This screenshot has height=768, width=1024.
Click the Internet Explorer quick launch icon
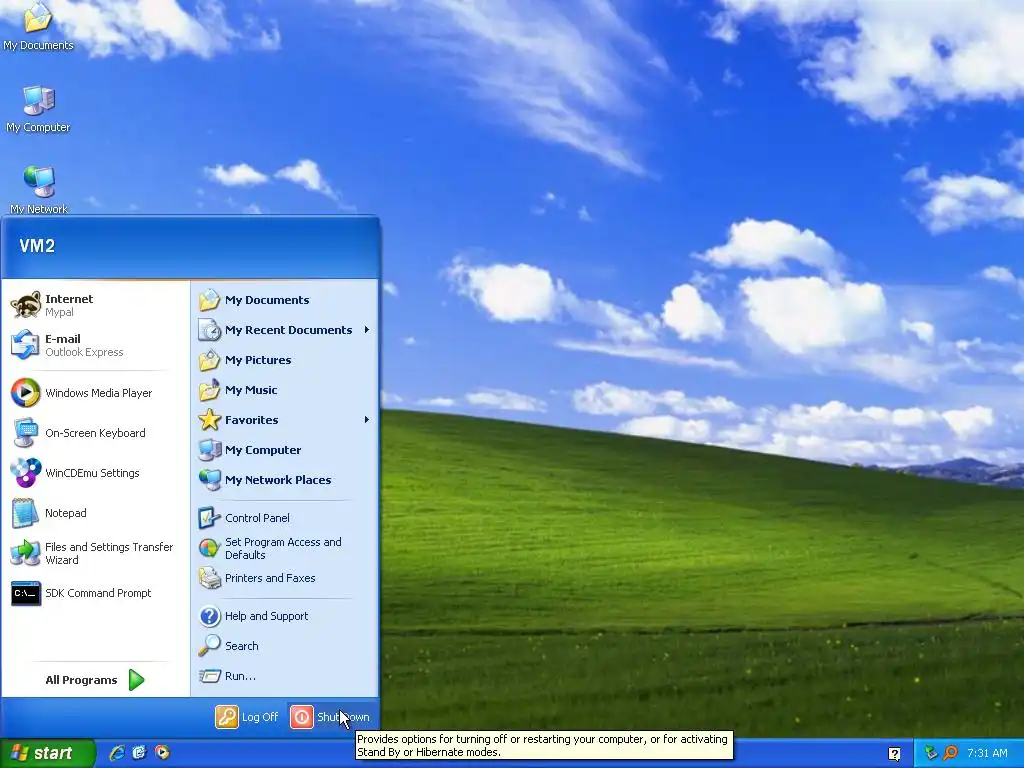[117, 753]
